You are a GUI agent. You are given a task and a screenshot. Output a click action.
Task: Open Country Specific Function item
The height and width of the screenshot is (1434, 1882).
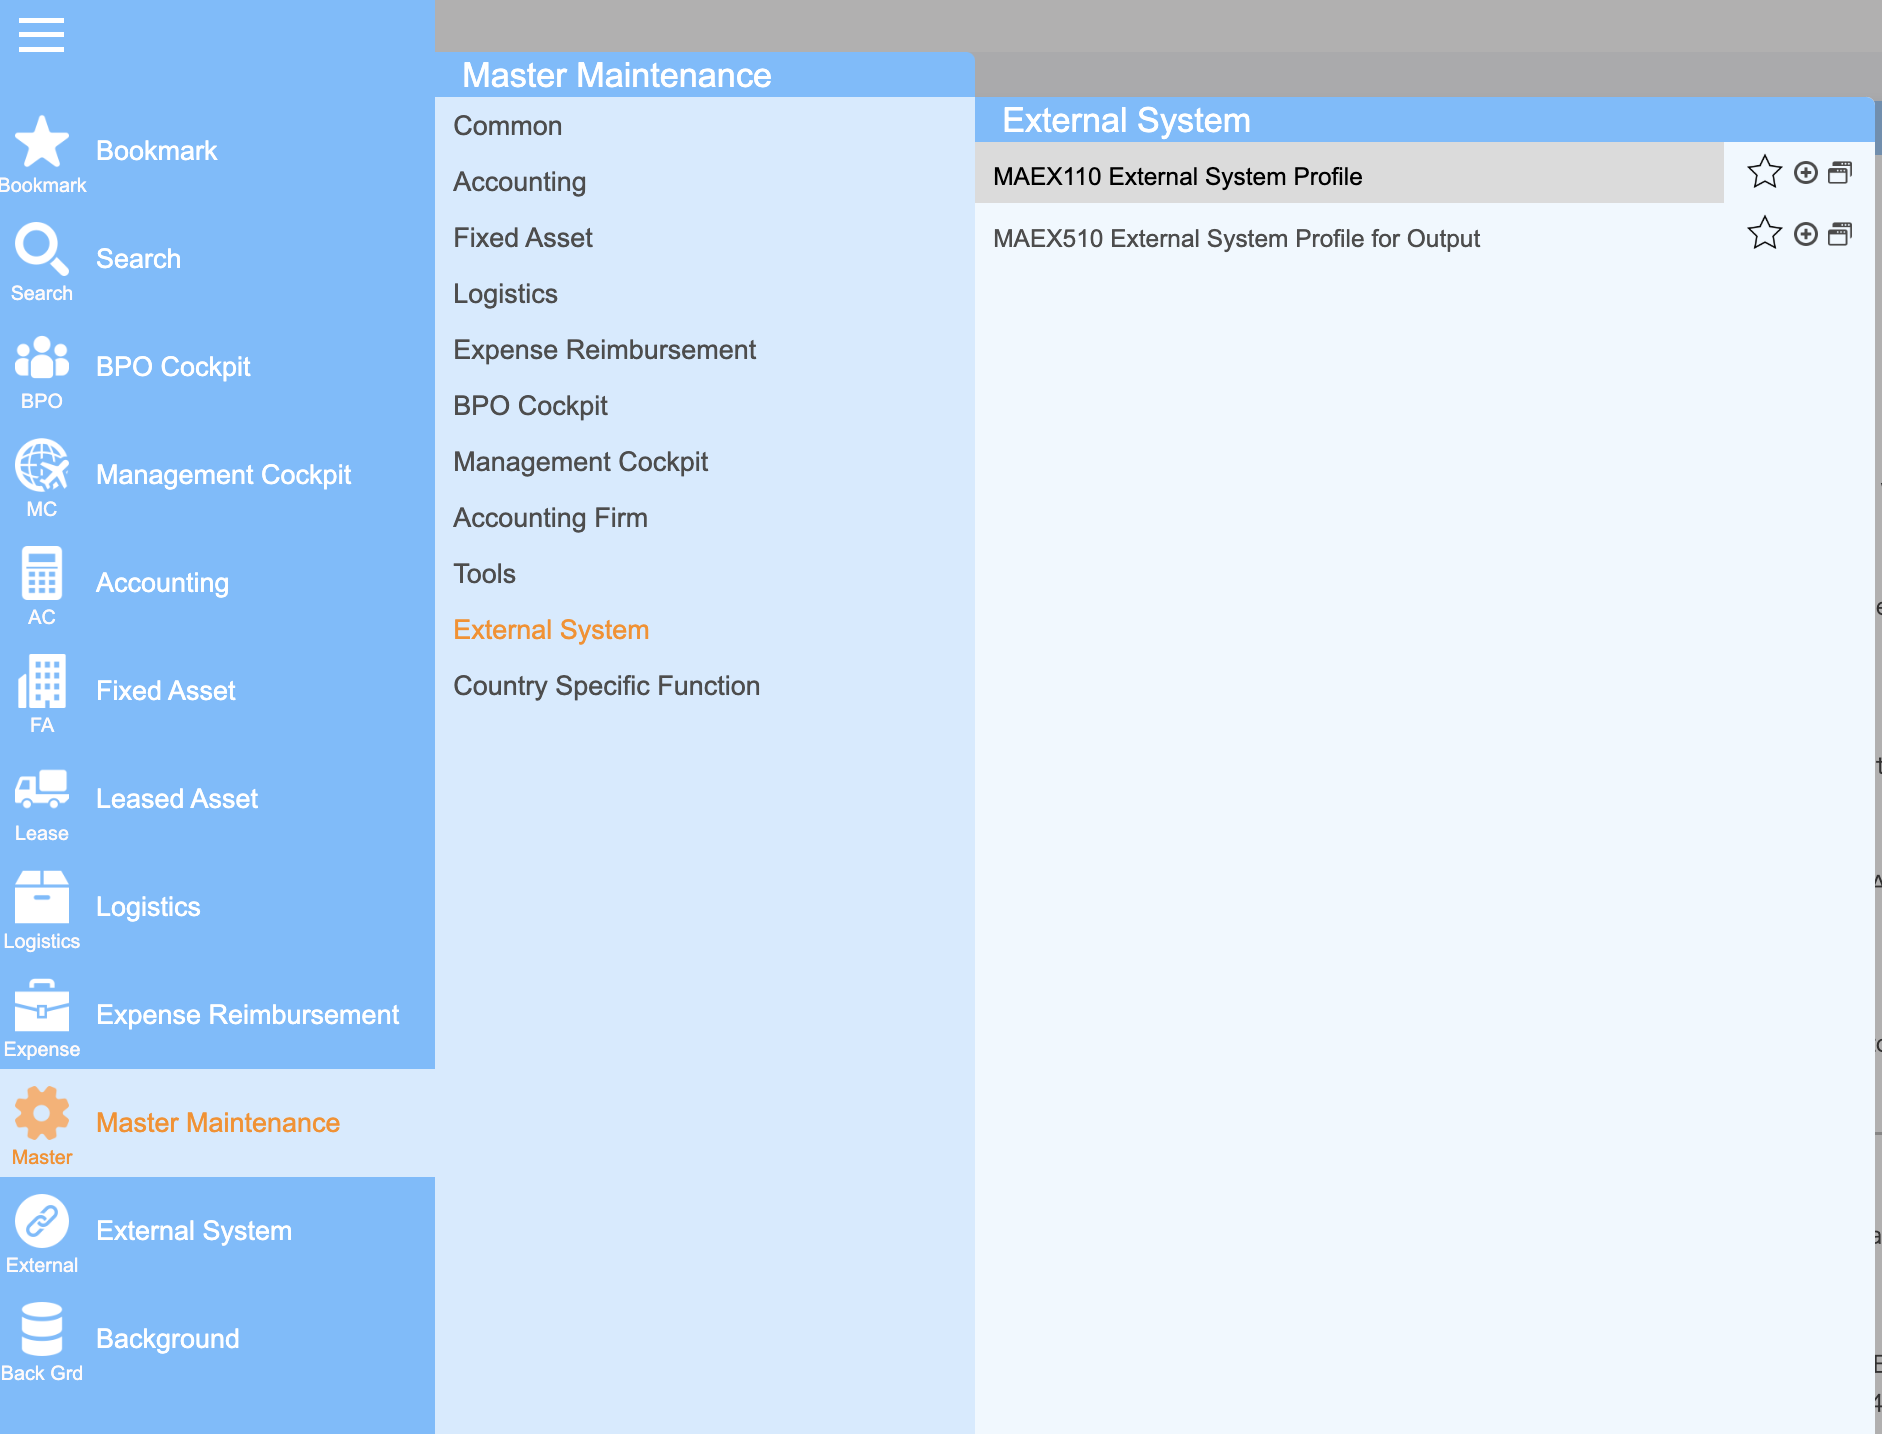click(x=607, y=686)
